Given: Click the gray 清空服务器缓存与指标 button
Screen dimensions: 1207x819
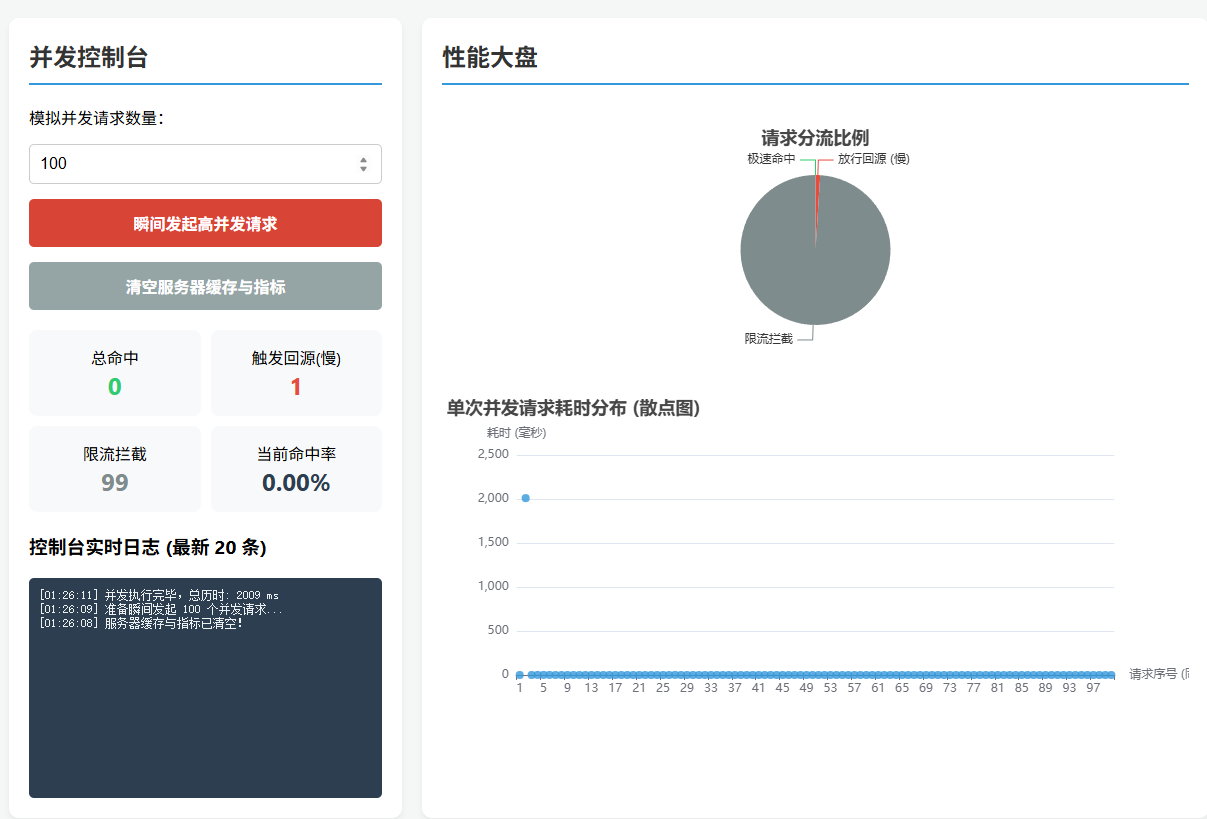Looking at the screenshot, I should (x=205, y=287).
